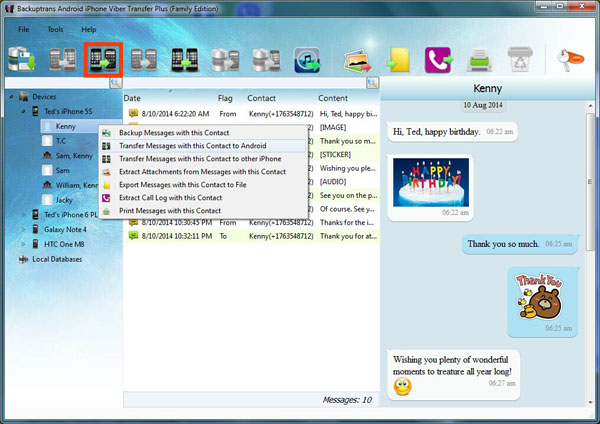Select the William, Kenny group in the tree
Viewport: 600px width, 424px height.
[77, 185]
